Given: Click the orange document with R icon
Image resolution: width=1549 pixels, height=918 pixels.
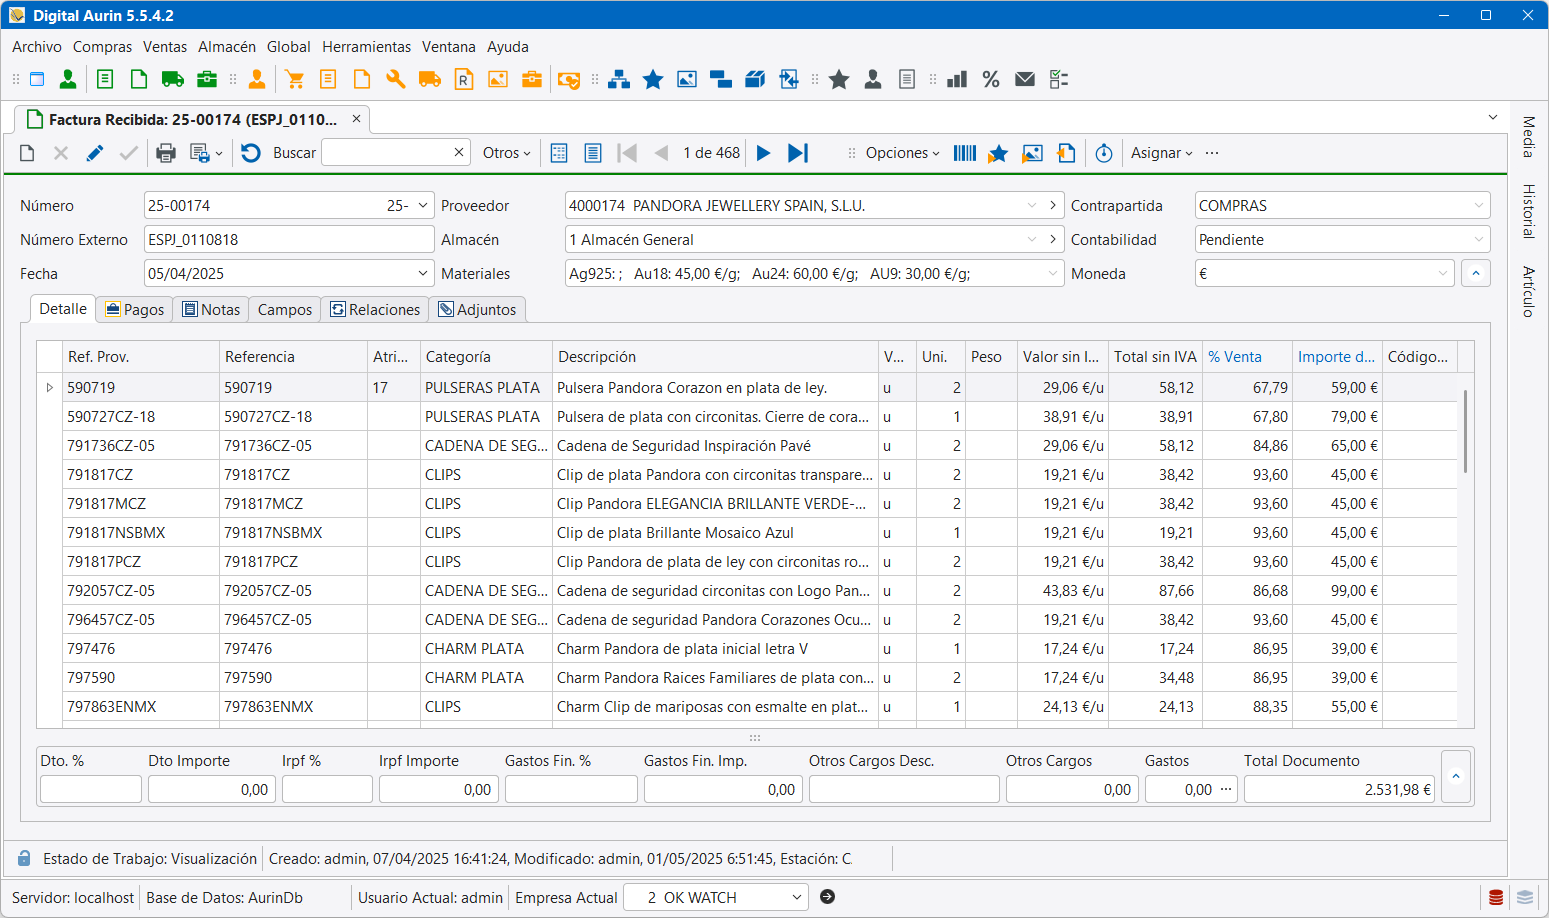Looking at the screenshot, I should click(464, 79).
